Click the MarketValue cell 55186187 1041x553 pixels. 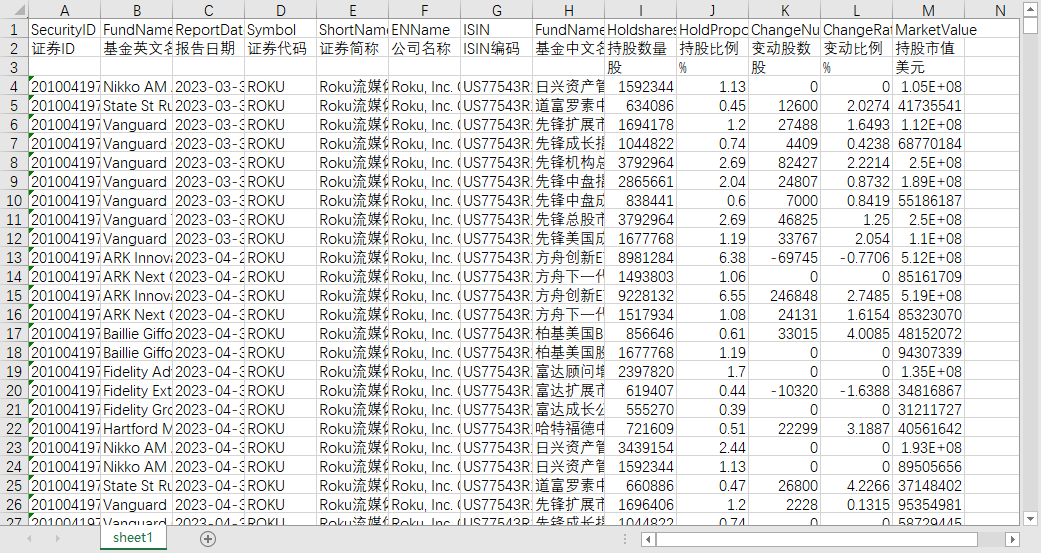click(x=929, y=200)
